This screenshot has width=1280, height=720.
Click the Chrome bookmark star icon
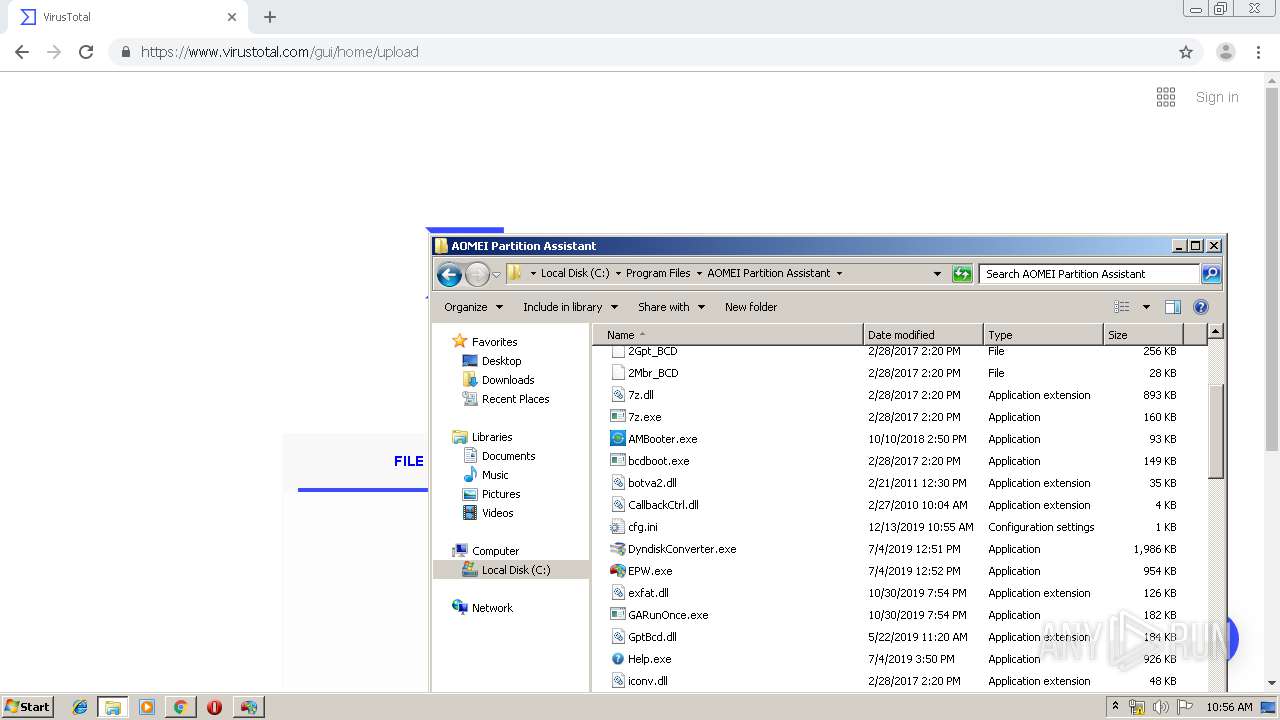(1186, 52)
